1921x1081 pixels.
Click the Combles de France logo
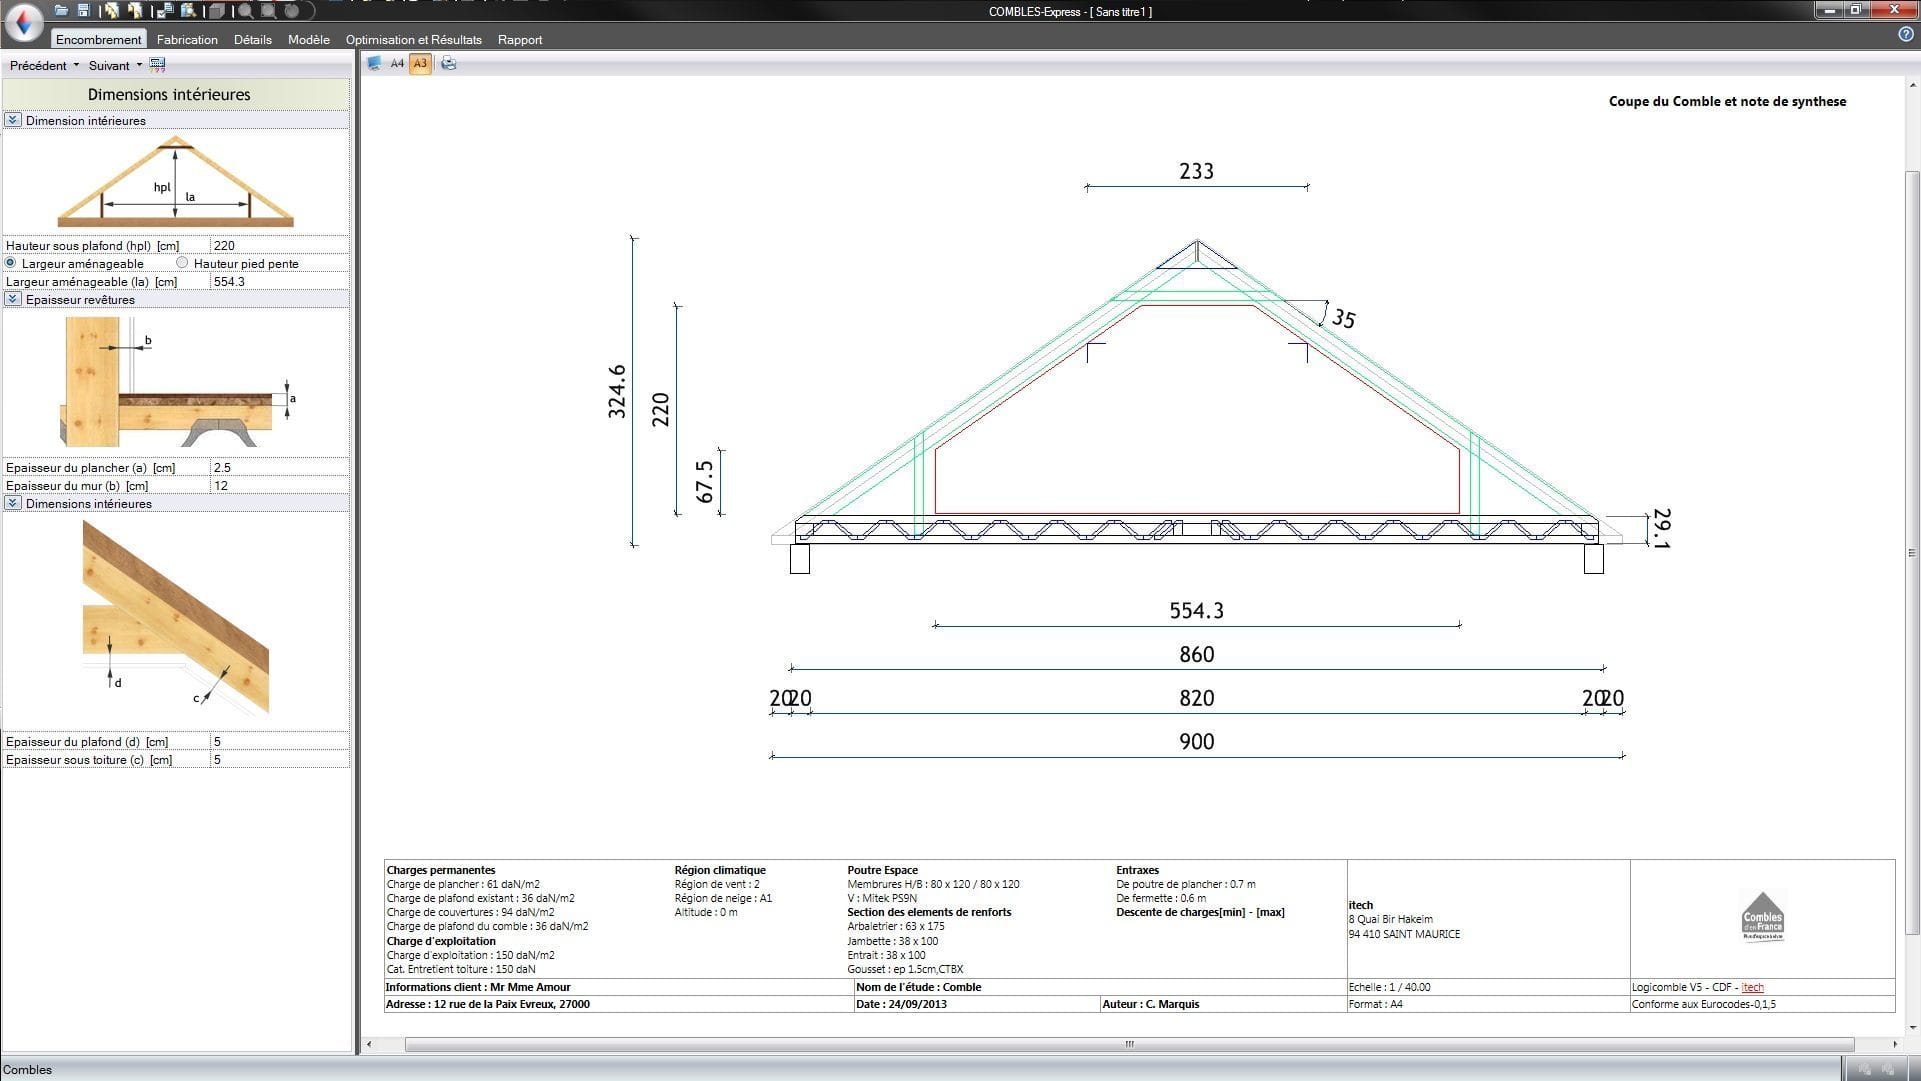pos(1762,916)
